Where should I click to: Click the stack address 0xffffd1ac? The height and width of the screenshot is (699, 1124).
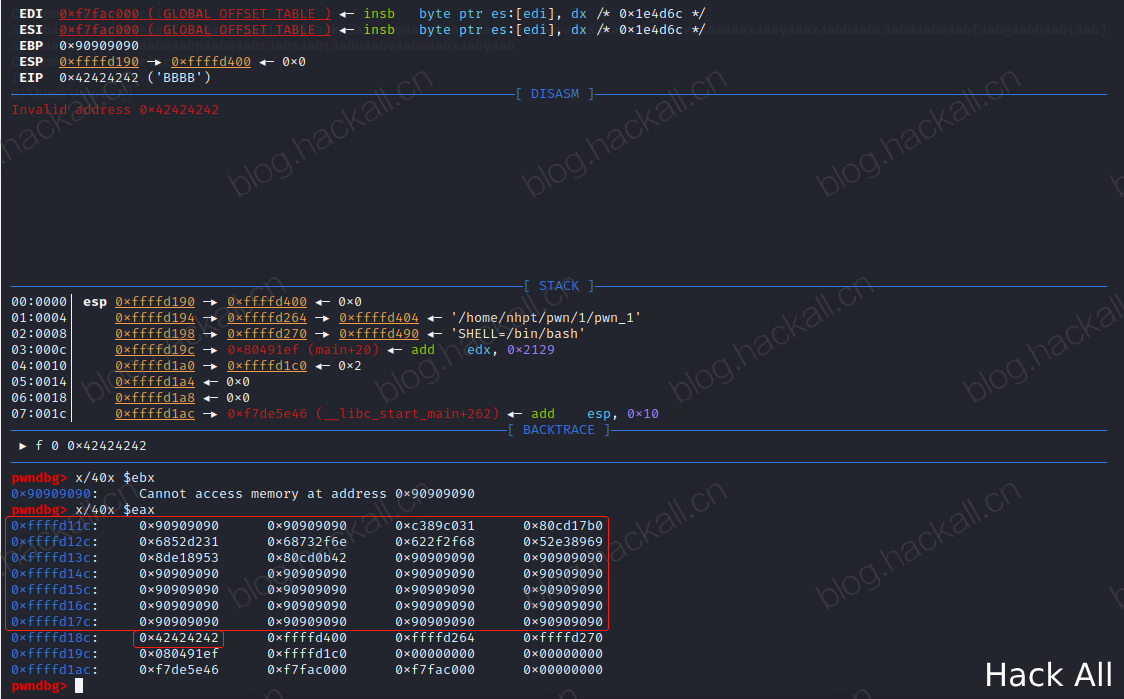[155, 414]
